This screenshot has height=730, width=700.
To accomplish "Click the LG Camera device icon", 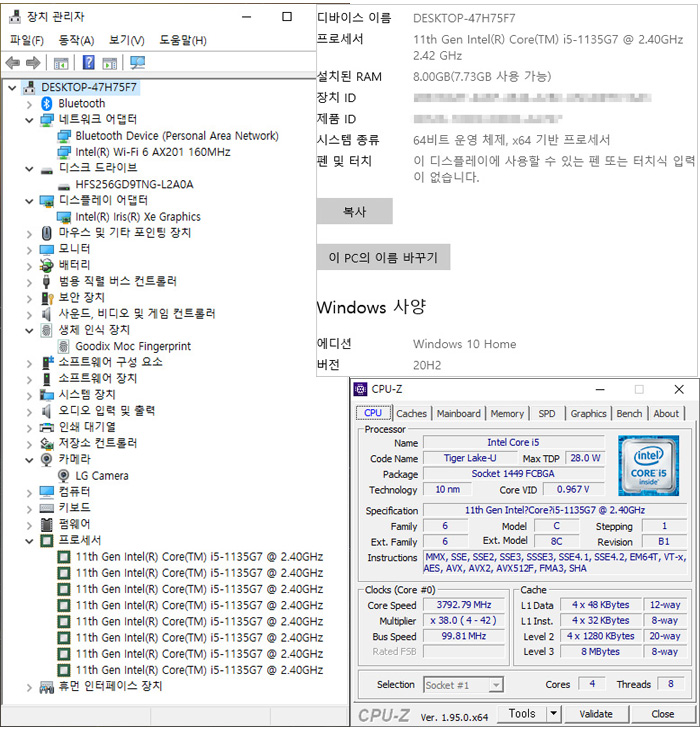I will [63, 476].
